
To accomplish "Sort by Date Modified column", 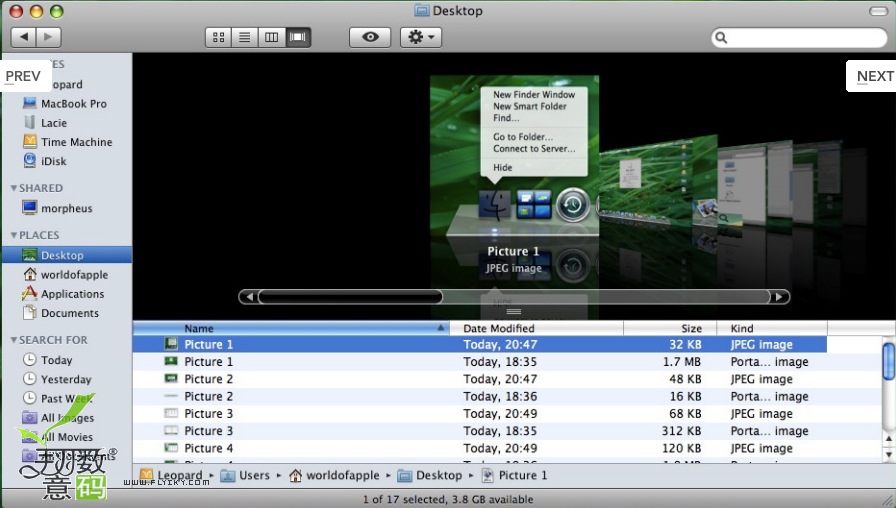I will point(537,328).
